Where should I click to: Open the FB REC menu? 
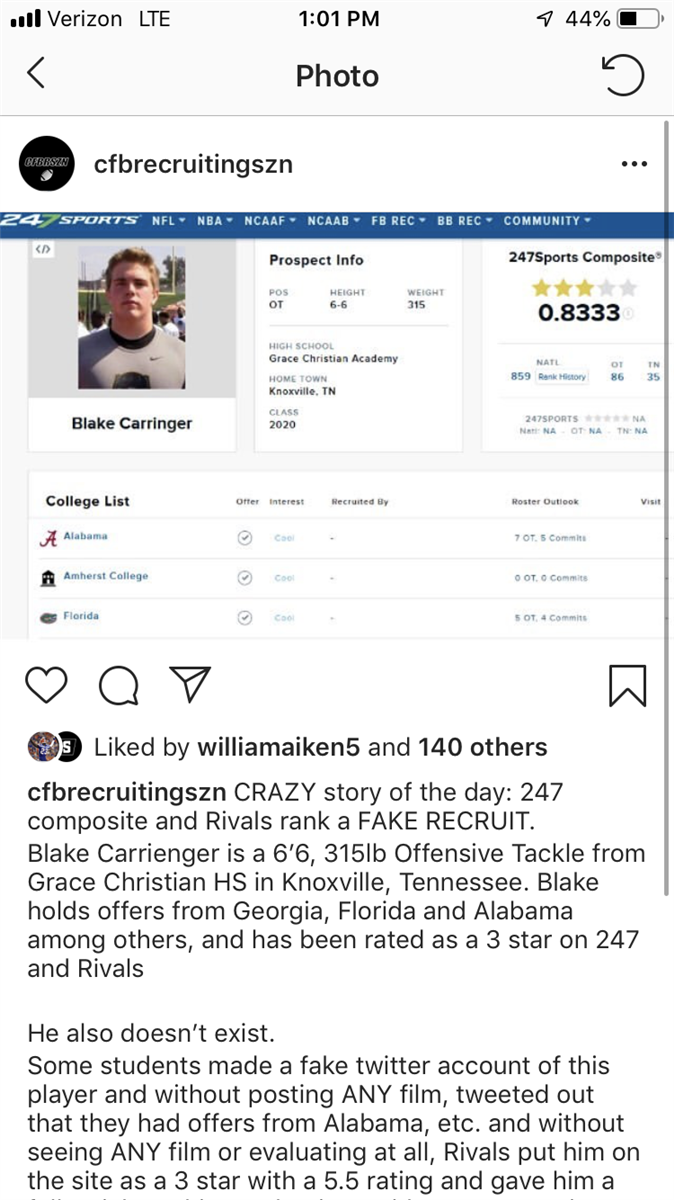398,221
